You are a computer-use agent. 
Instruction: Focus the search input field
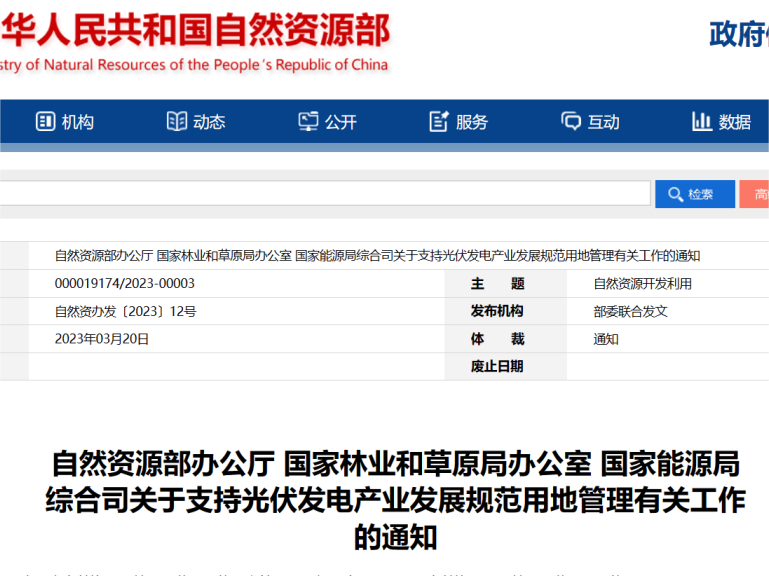click(x=325, y=193)
